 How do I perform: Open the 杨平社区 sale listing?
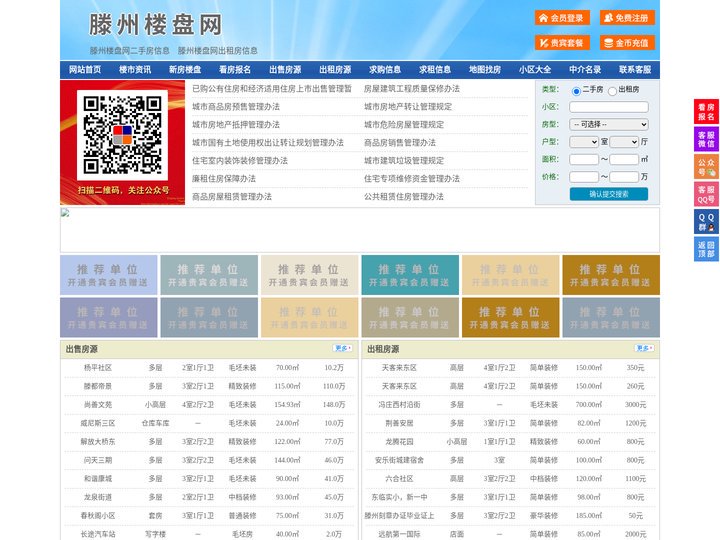(98, 368)
